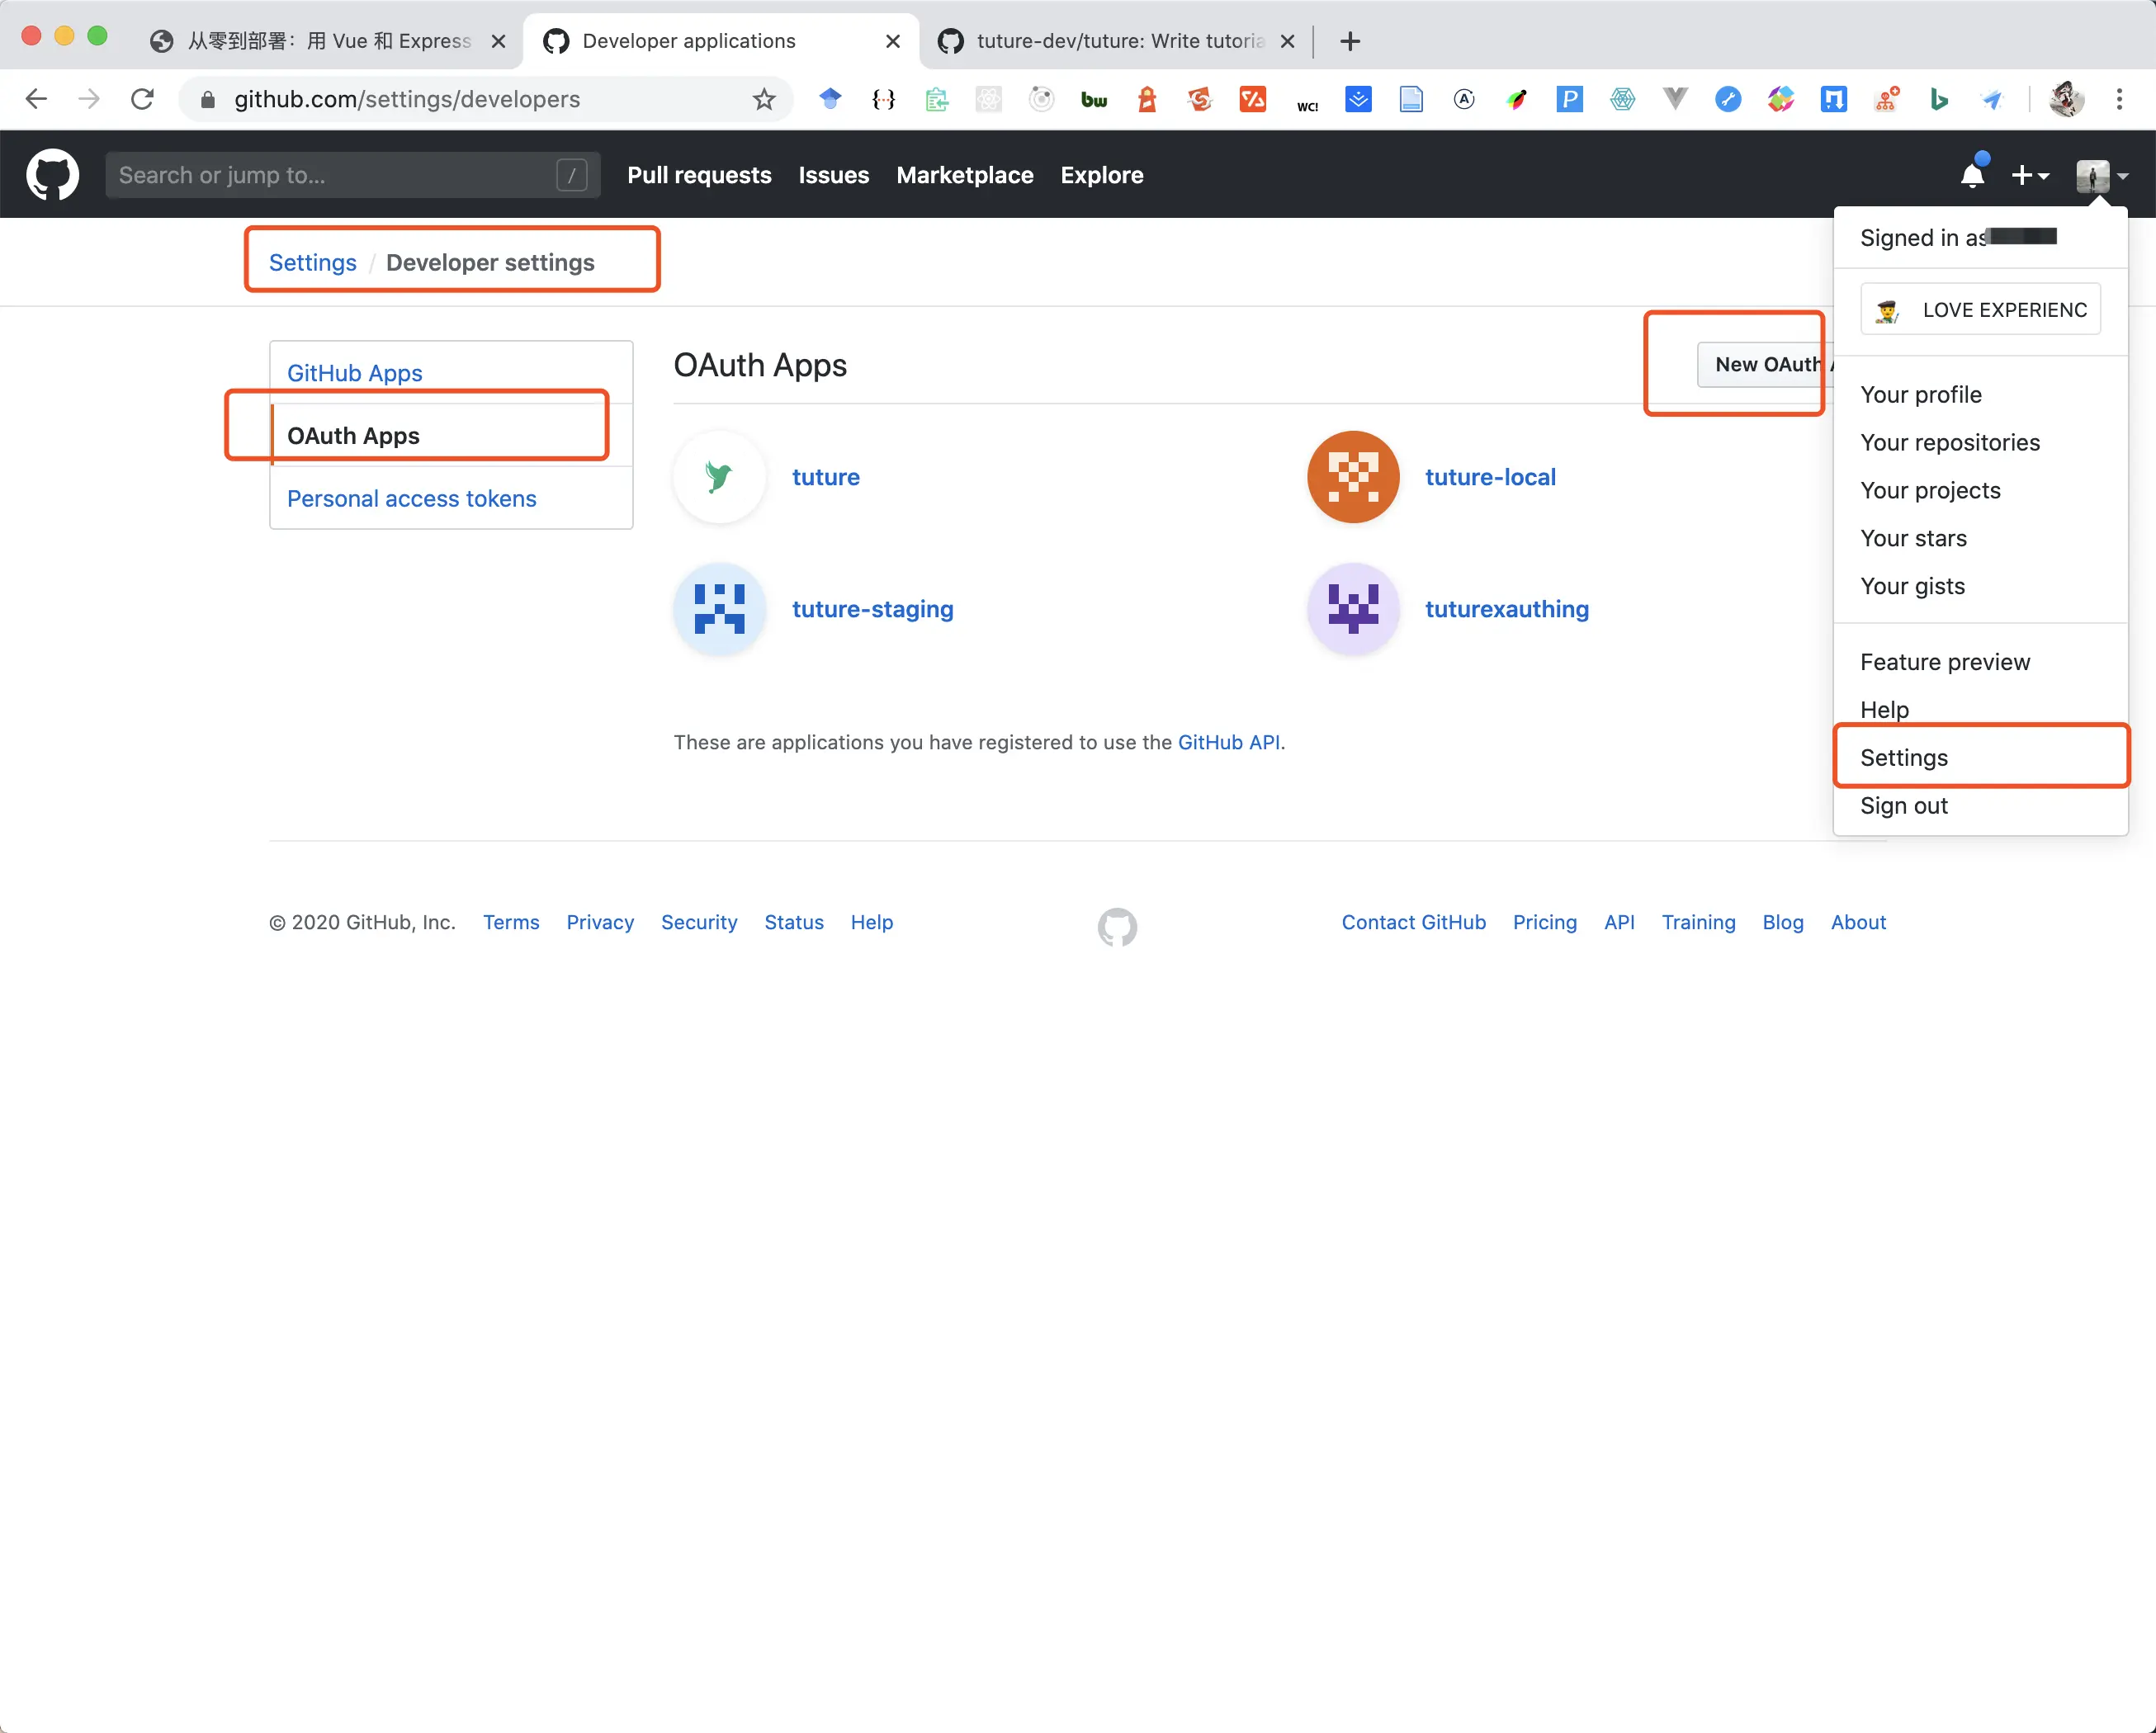Open Issues in the header

(833, 175)
